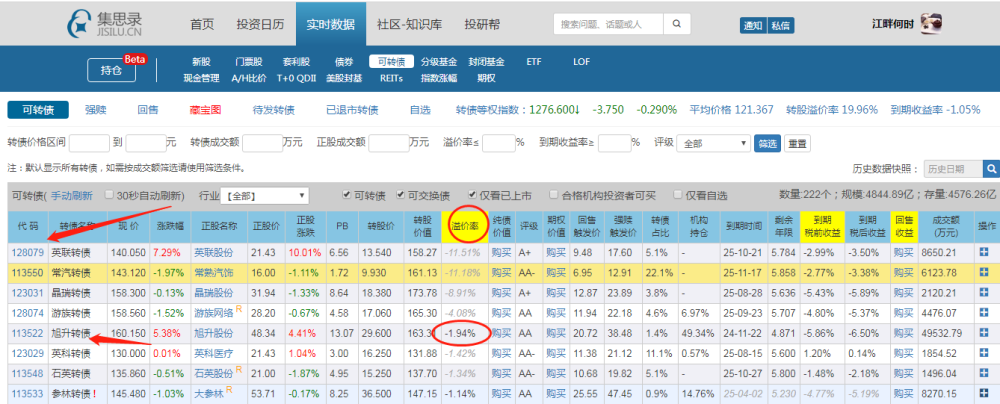
Task: Open the 英科医疗 stock link
Action: [x=214, y=352]
